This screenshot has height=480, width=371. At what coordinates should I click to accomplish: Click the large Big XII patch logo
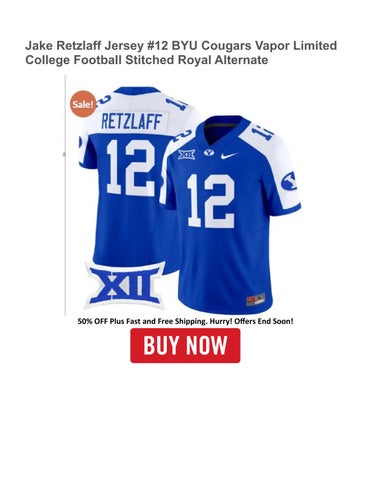pos(125,285)
